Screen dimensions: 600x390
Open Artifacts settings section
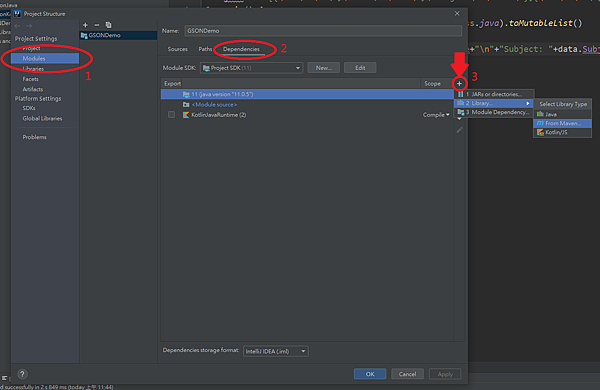[x=33, y=89]
